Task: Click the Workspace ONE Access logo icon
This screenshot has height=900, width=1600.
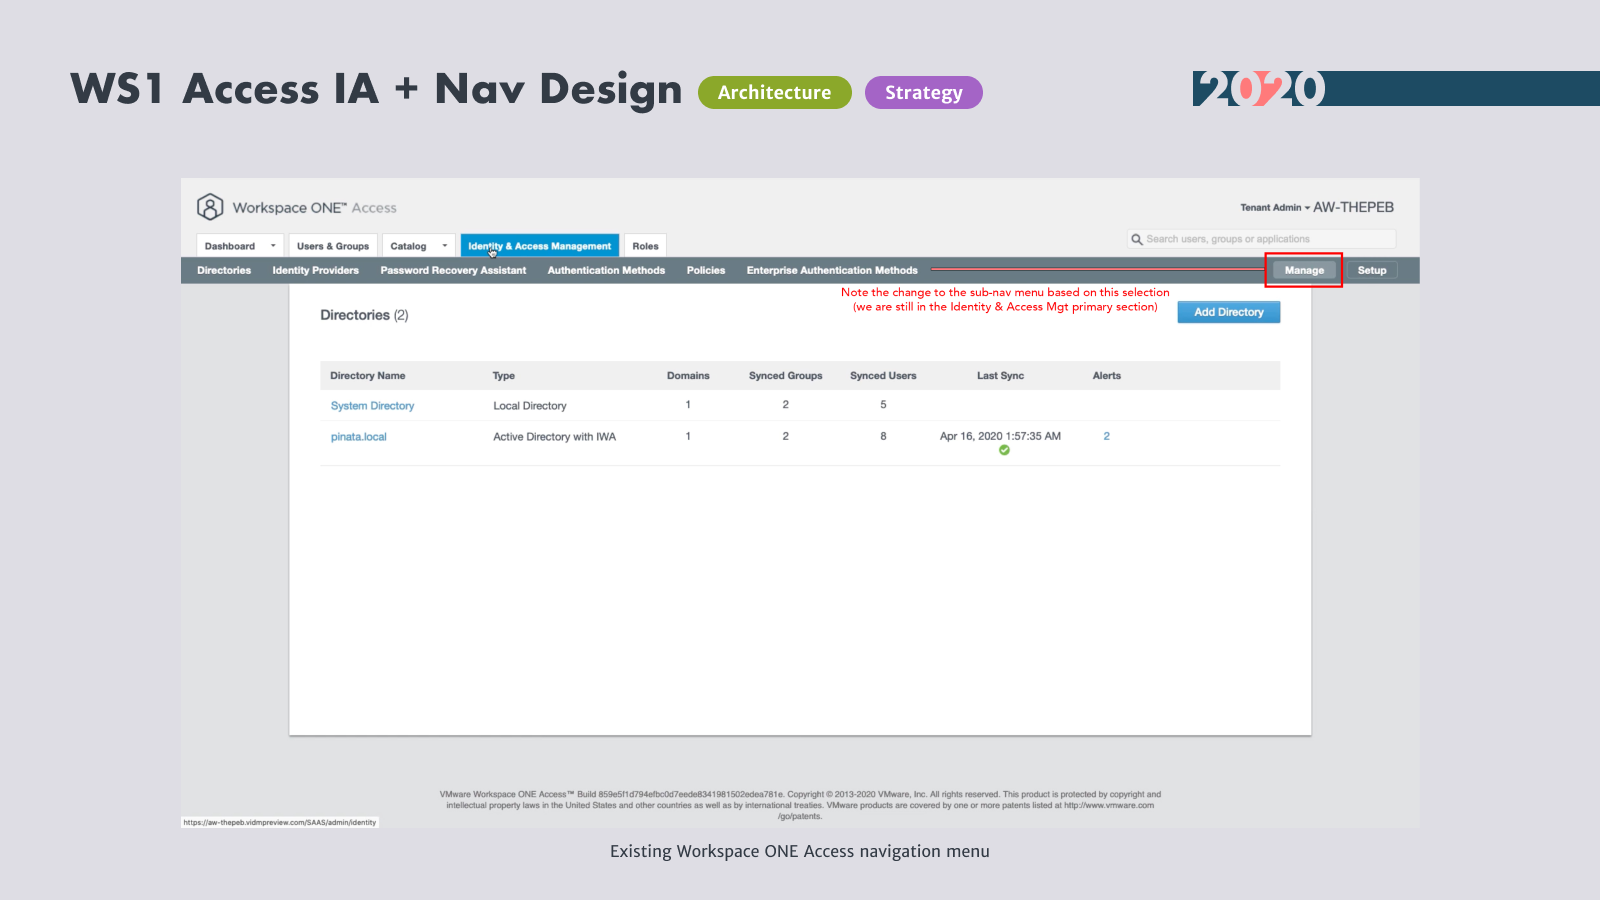Action: (x=210, y=207)
